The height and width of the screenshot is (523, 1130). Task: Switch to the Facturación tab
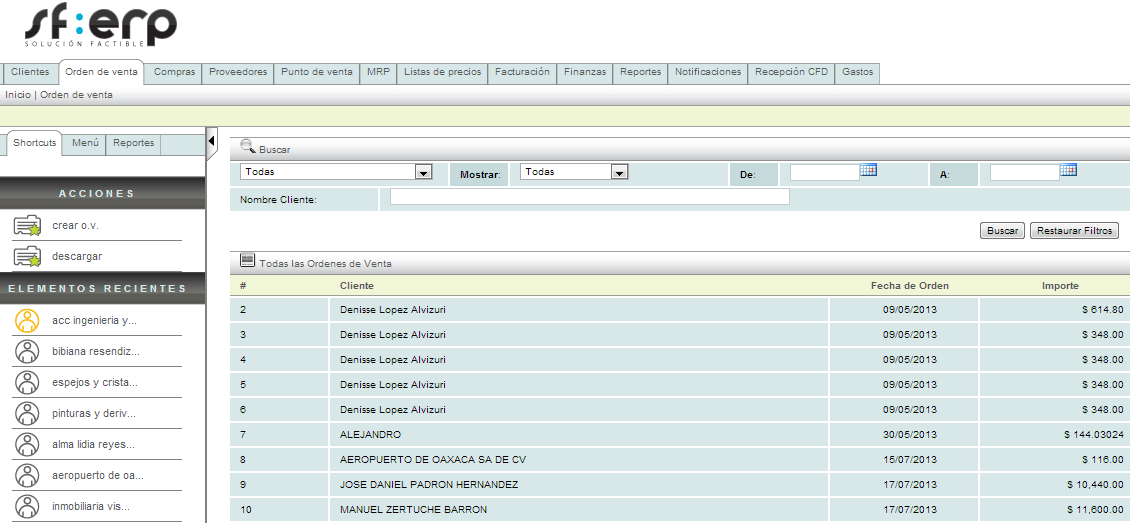pos(522,72)
